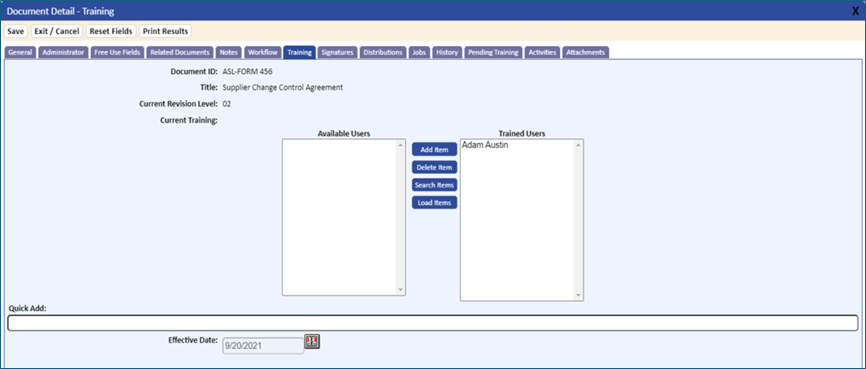Click Trained Users scrollbar up arrow

578,145
